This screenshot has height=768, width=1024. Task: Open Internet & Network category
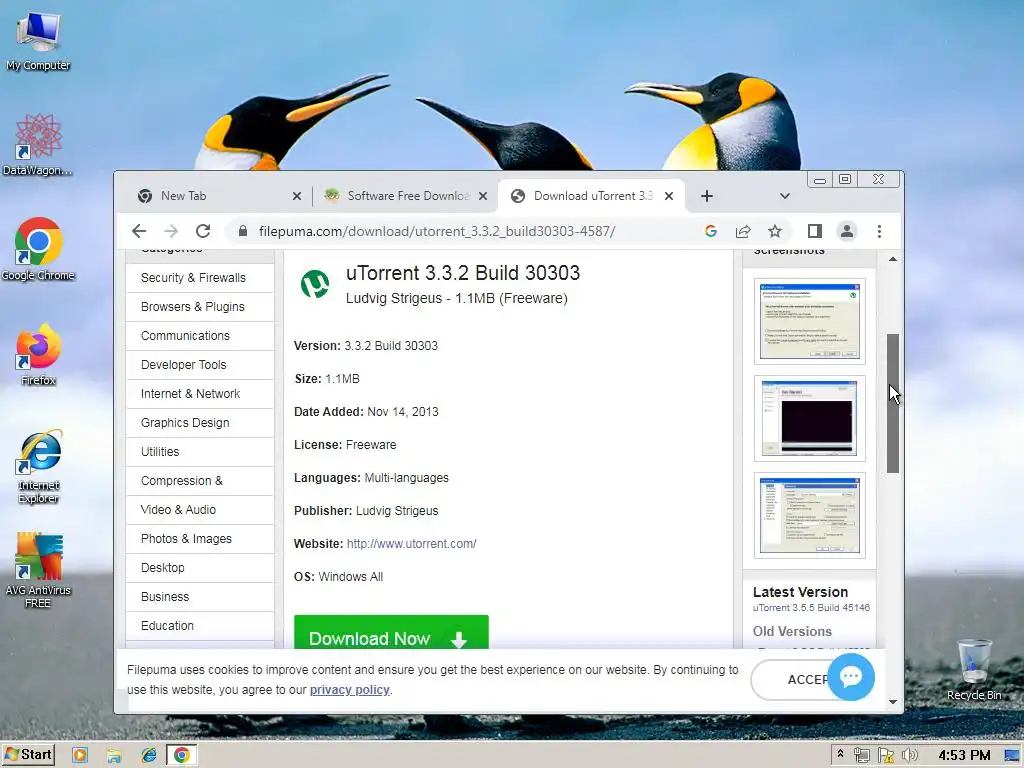pyautogui.click(x=199, y=394)
